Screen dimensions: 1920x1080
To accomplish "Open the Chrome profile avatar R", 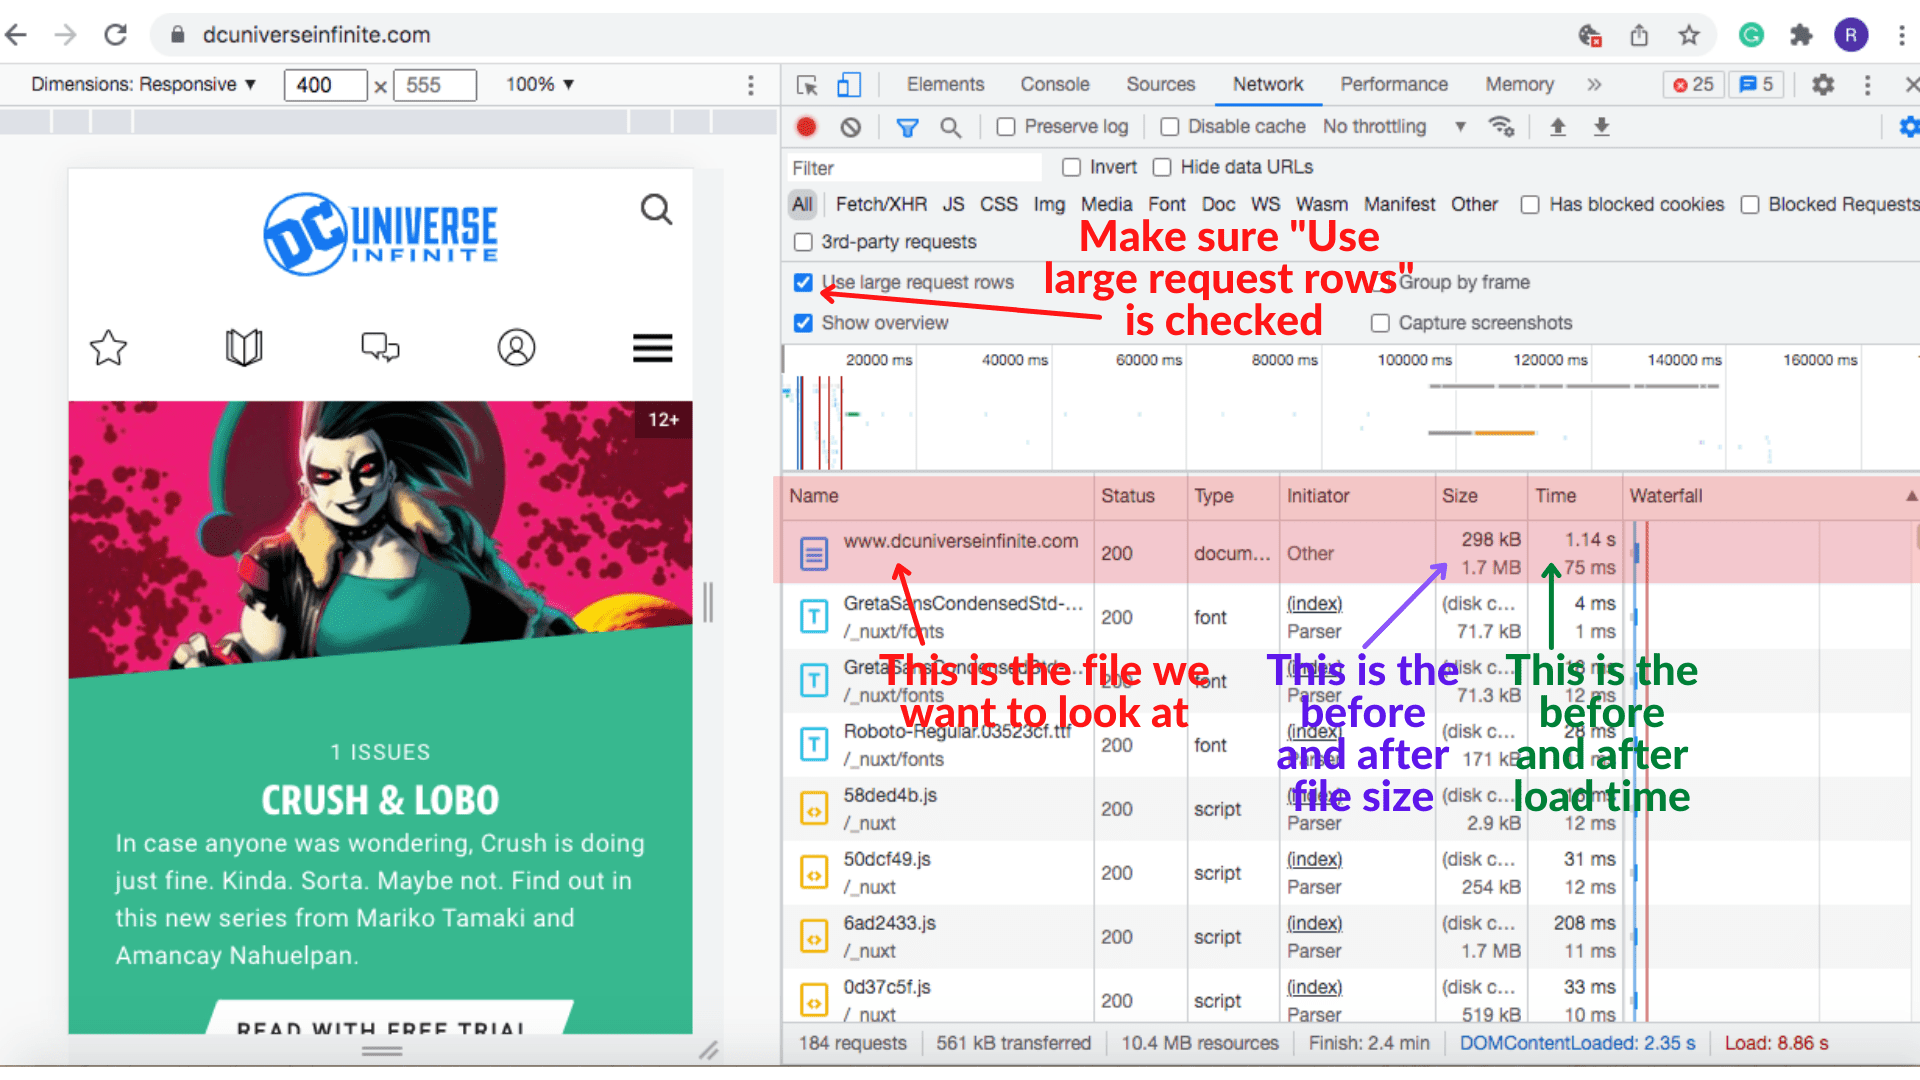I will [x=1851, y=35].
